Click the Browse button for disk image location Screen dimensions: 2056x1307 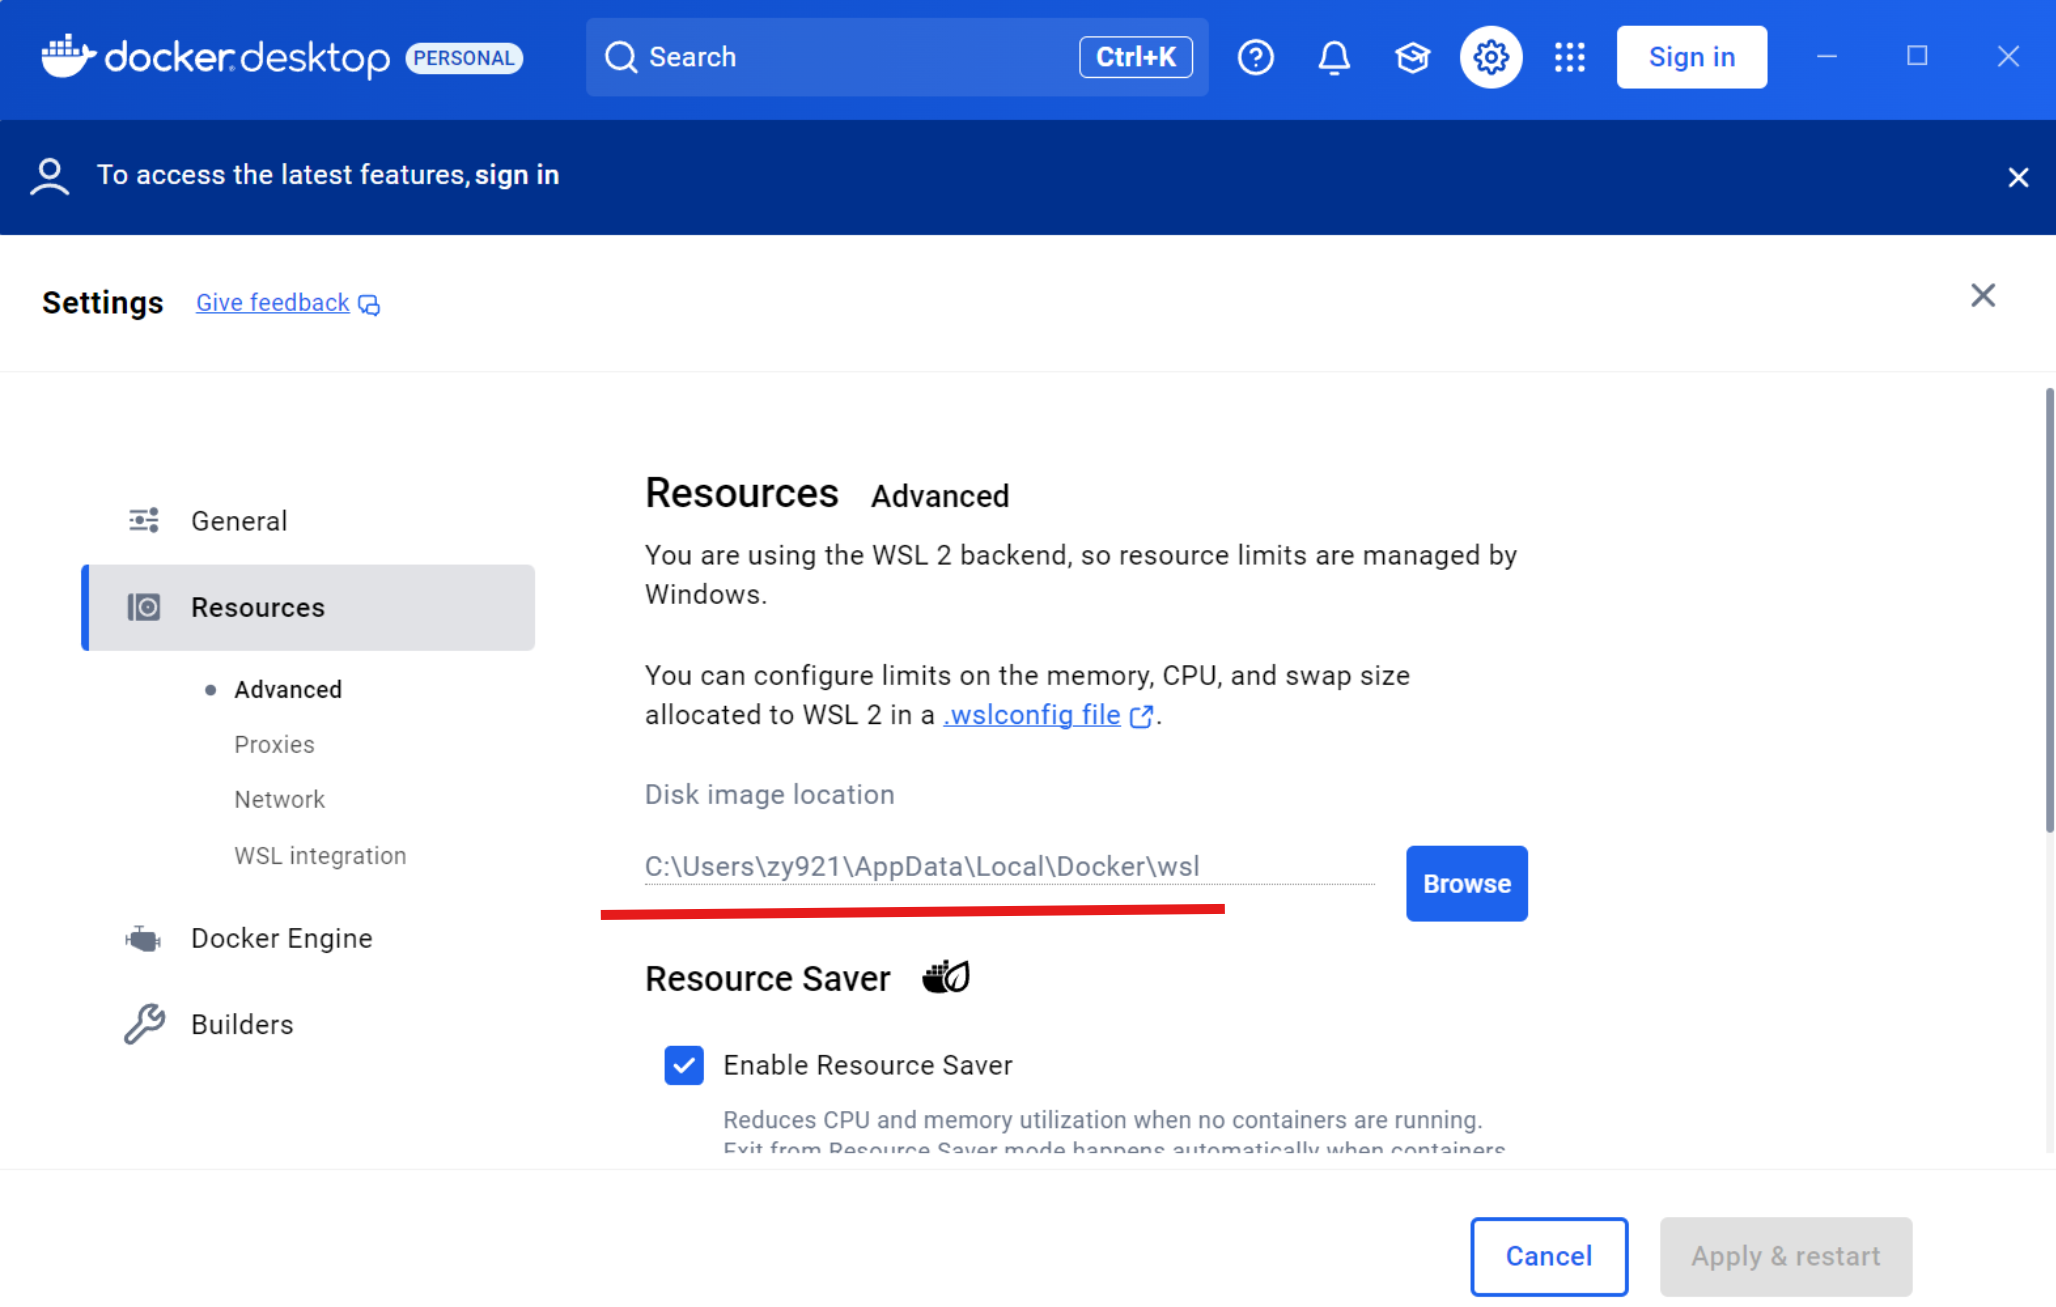tap(1466, 883)
